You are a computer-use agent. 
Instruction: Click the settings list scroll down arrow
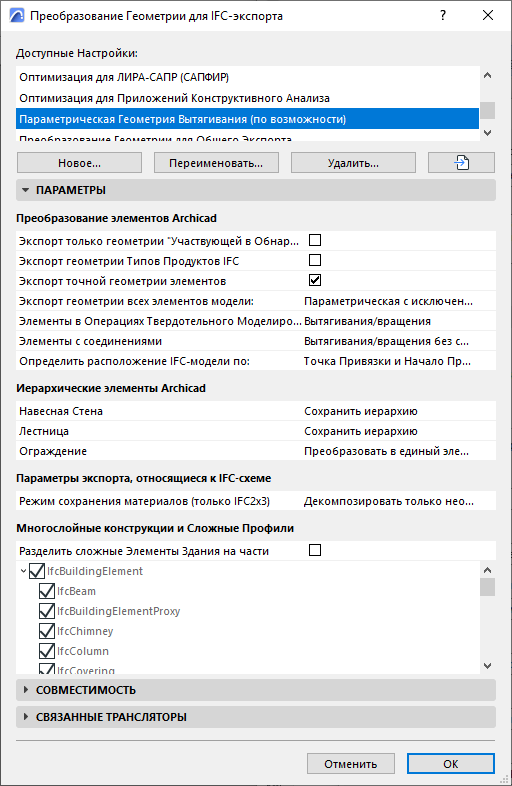tap(487, 133)
